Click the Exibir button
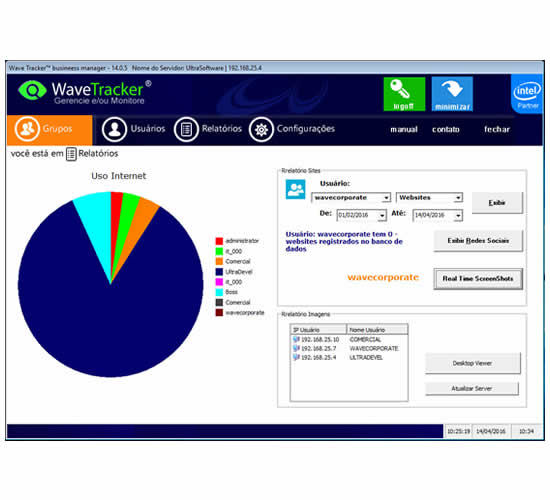 pyautogui.click(x=497, y=203)
